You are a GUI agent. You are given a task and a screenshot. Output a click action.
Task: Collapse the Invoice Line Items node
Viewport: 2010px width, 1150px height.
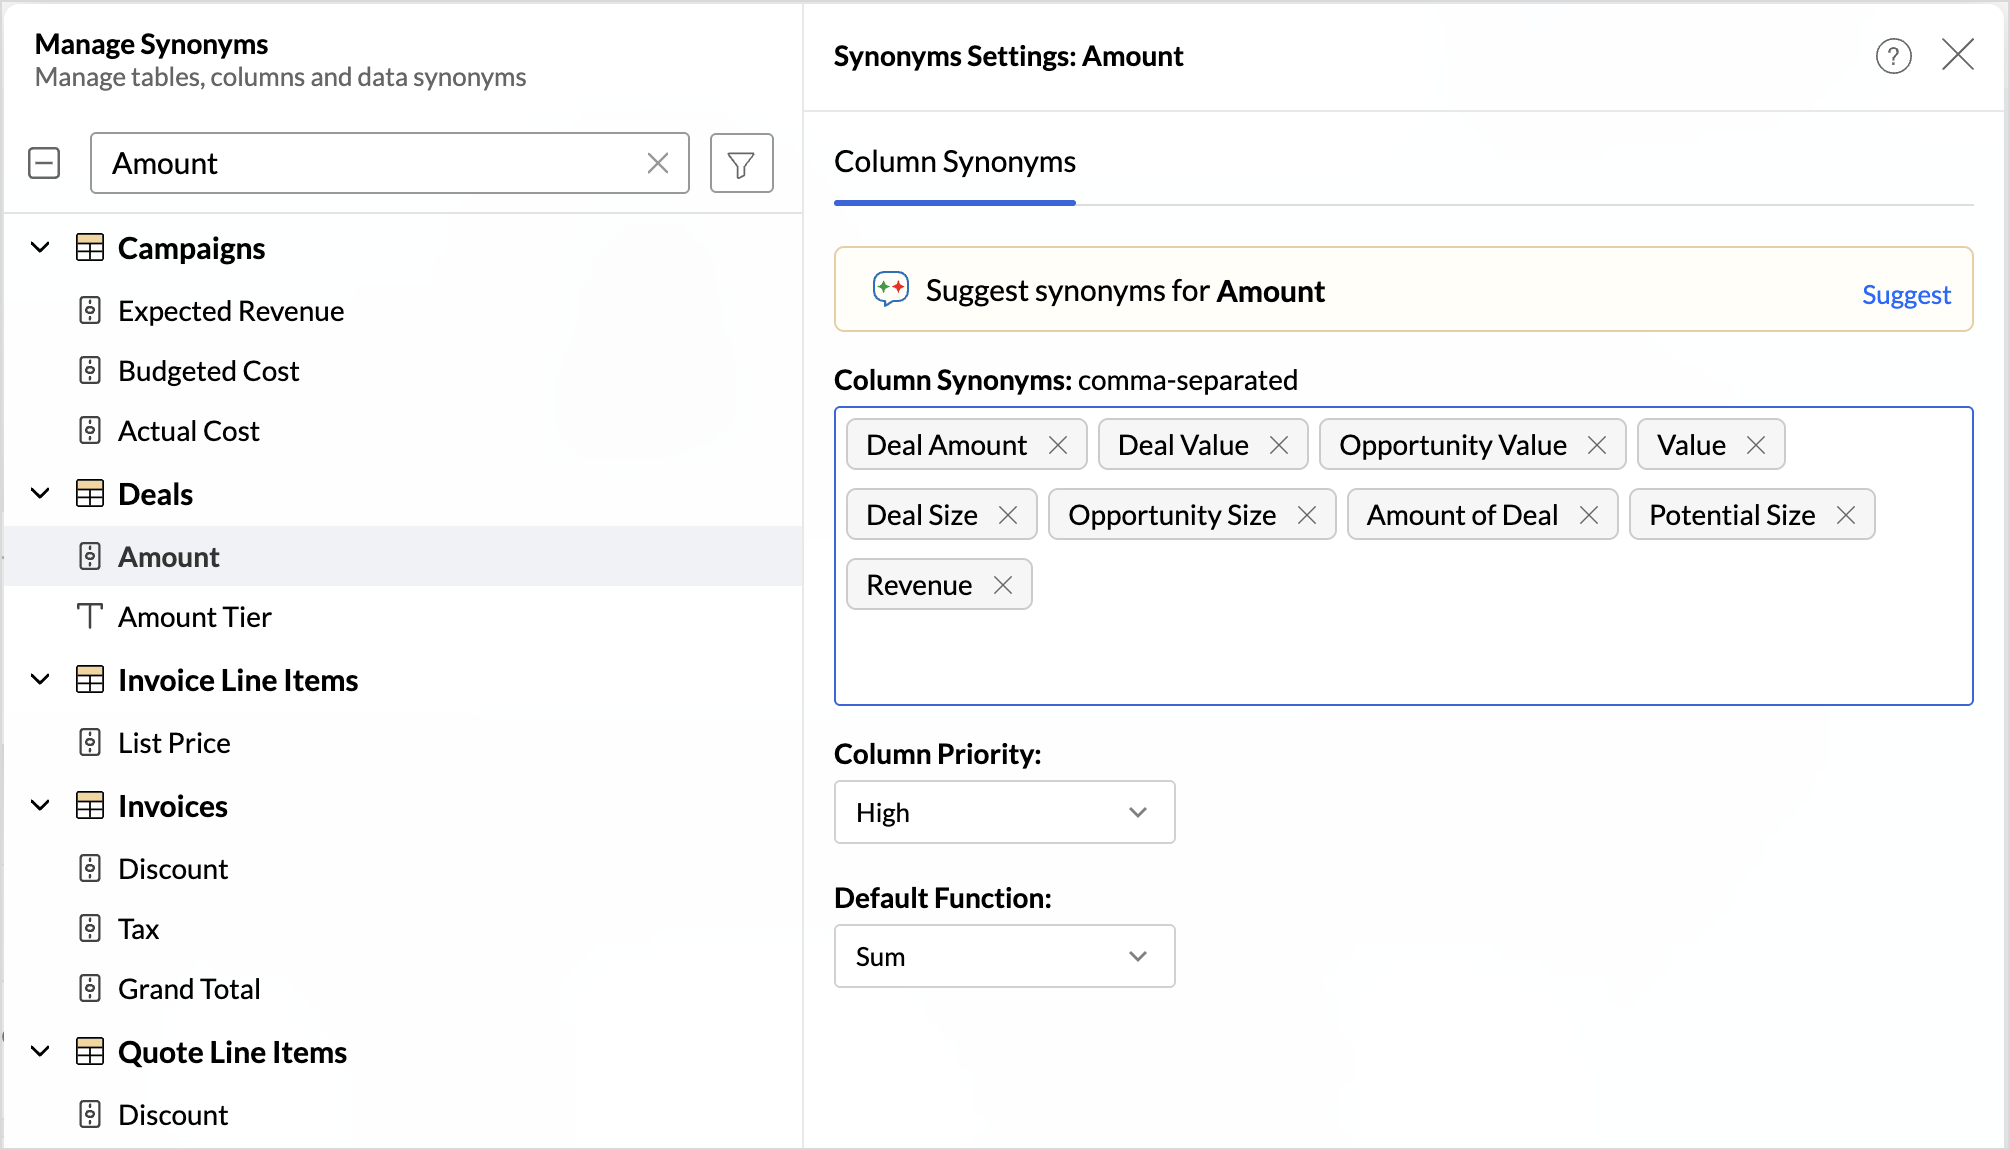tap(41, 680)
